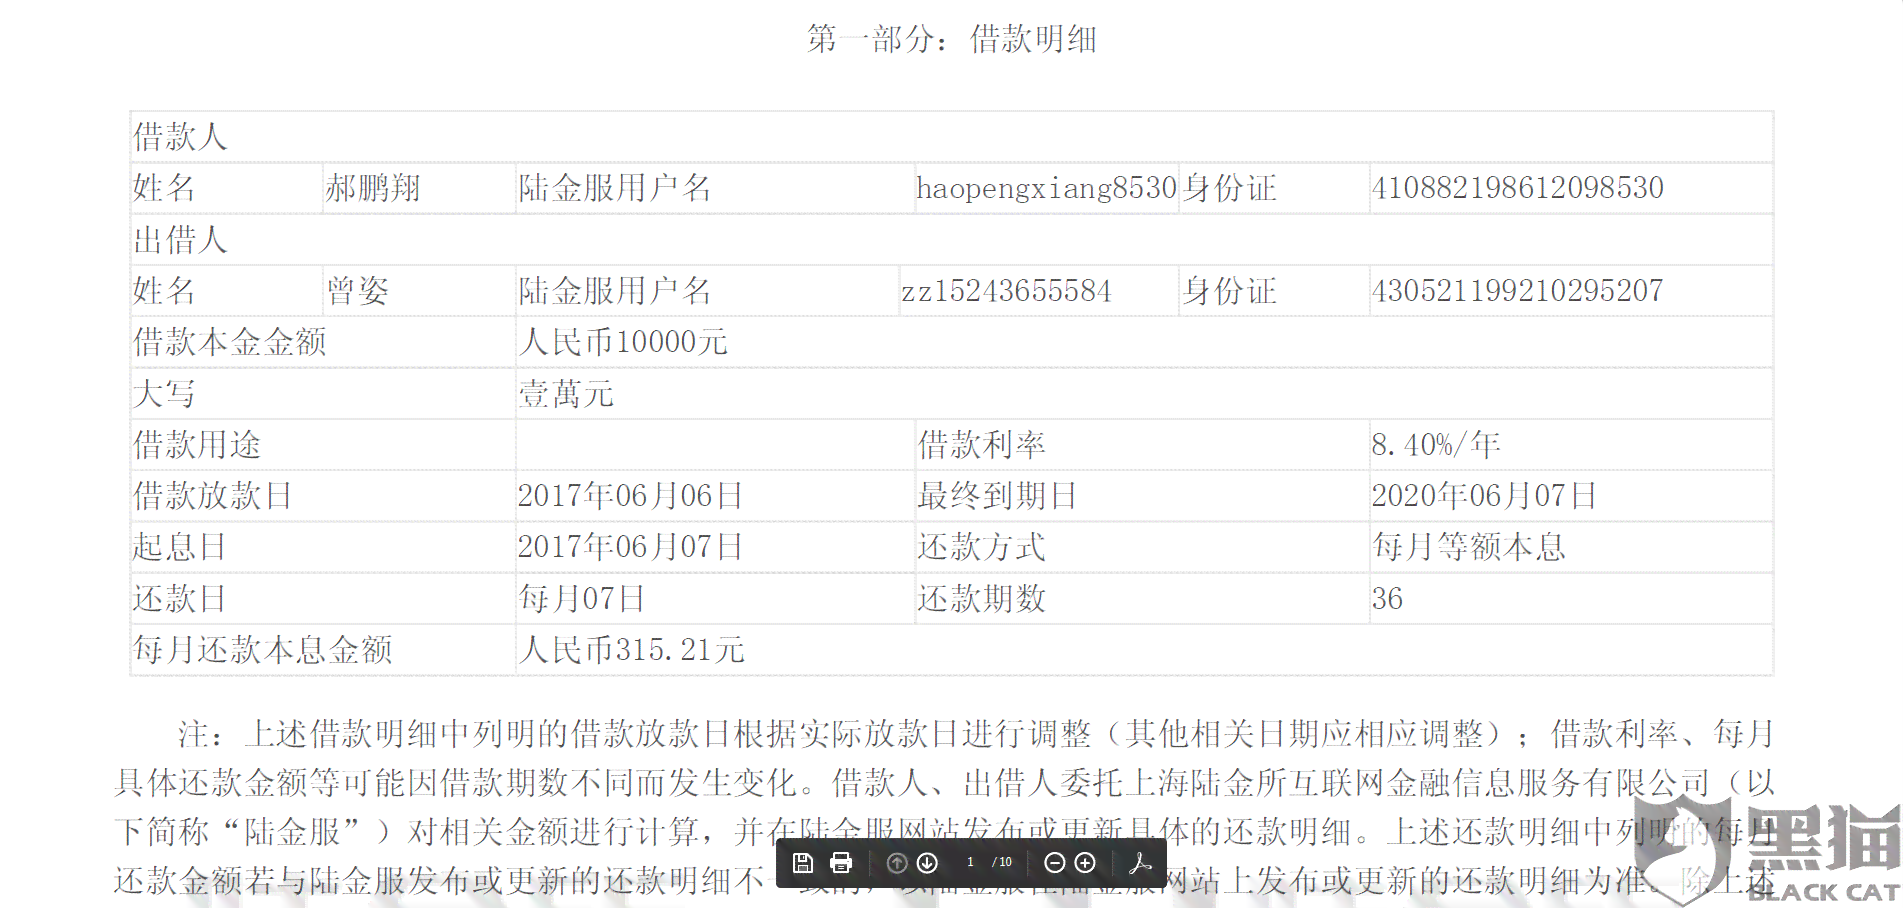Click the current page number field
The height and width of the screenshot is (908, 1903).
(x=970, y=862)
